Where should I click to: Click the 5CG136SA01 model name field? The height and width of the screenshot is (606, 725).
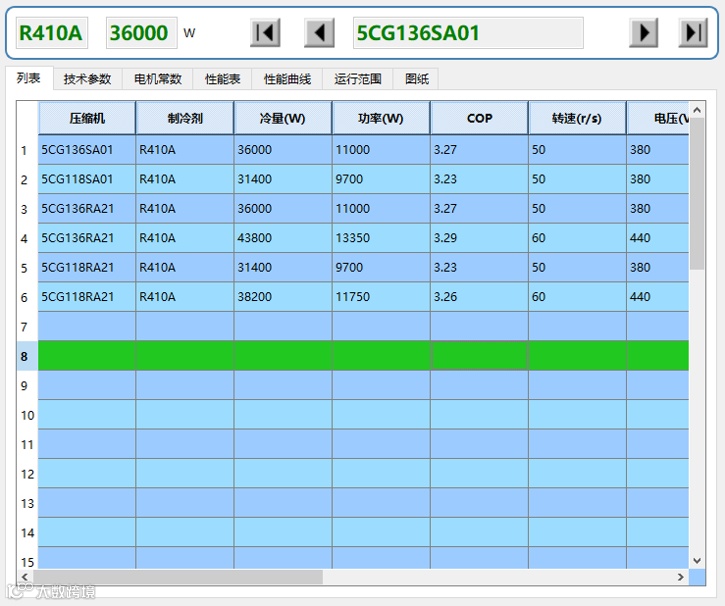click(x=468, y=33)
